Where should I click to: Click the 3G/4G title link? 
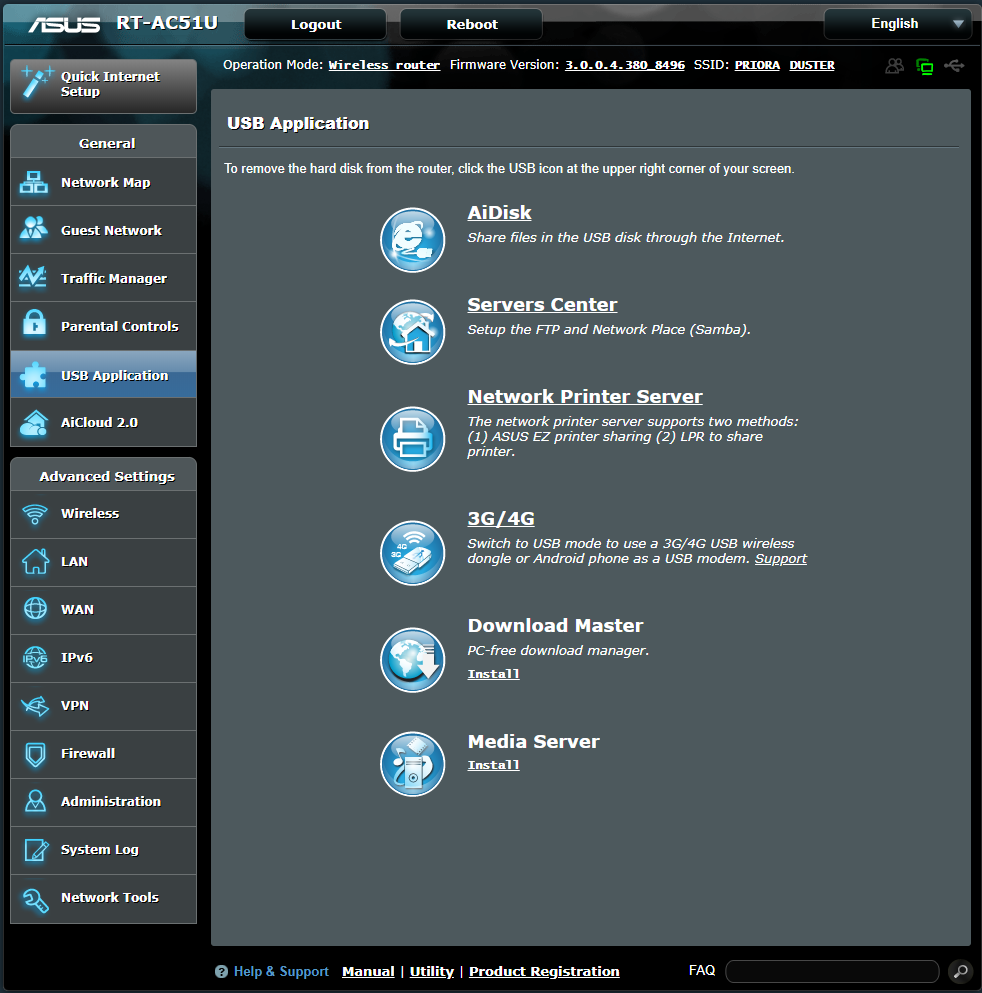coord(501,519)
